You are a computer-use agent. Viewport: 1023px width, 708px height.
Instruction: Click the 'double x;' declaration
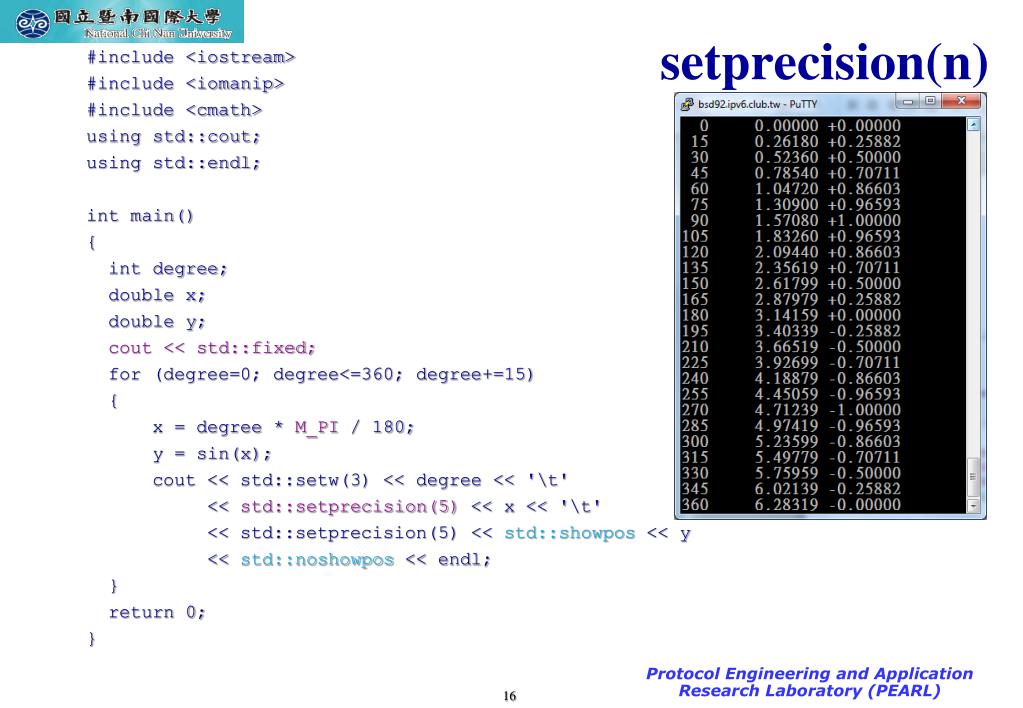[157, 296]
